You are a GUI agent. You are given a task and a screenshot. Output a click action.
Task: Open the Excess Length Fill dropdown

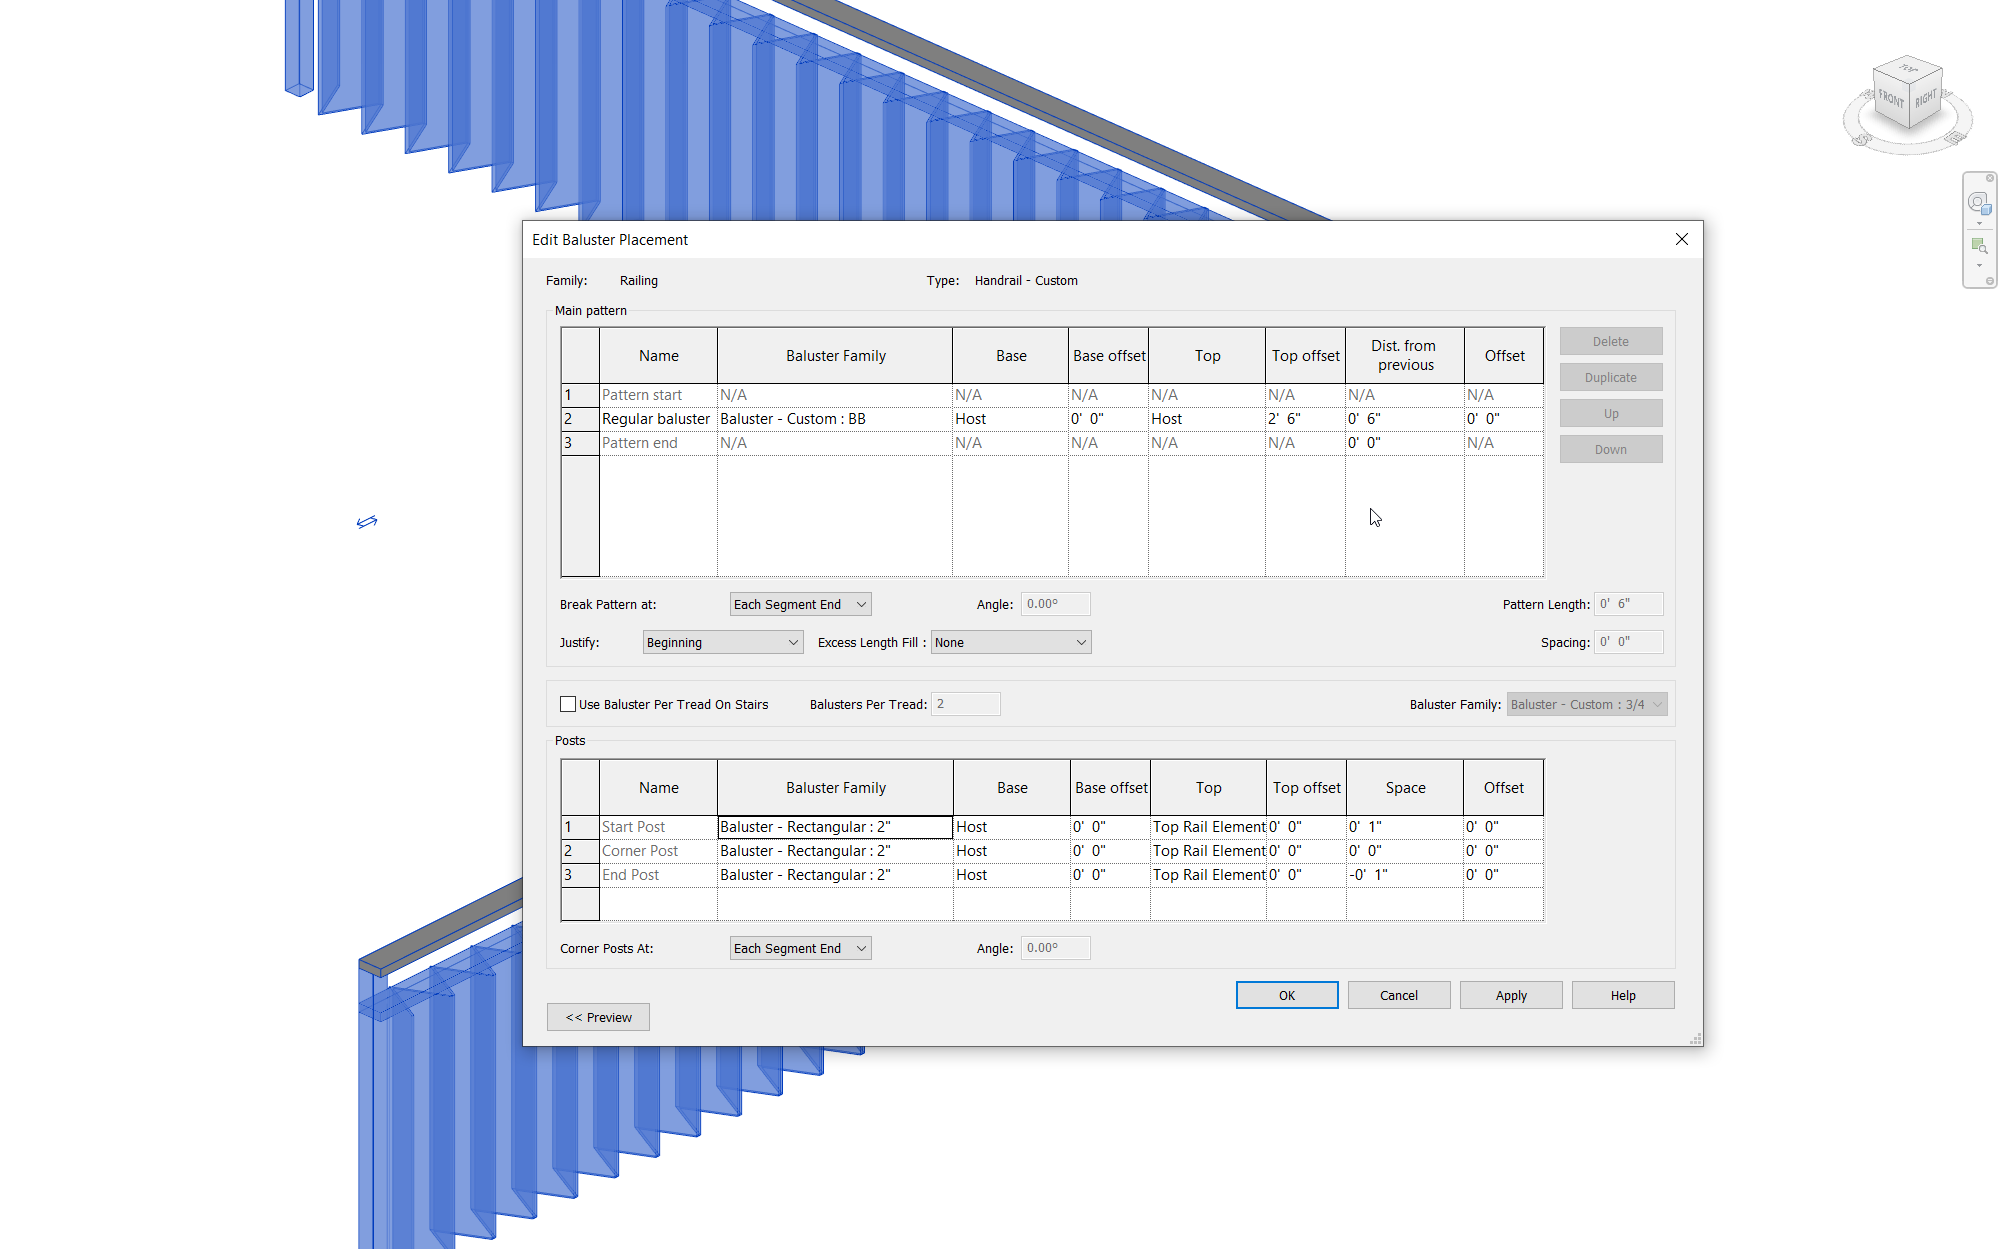(1009, 642)
